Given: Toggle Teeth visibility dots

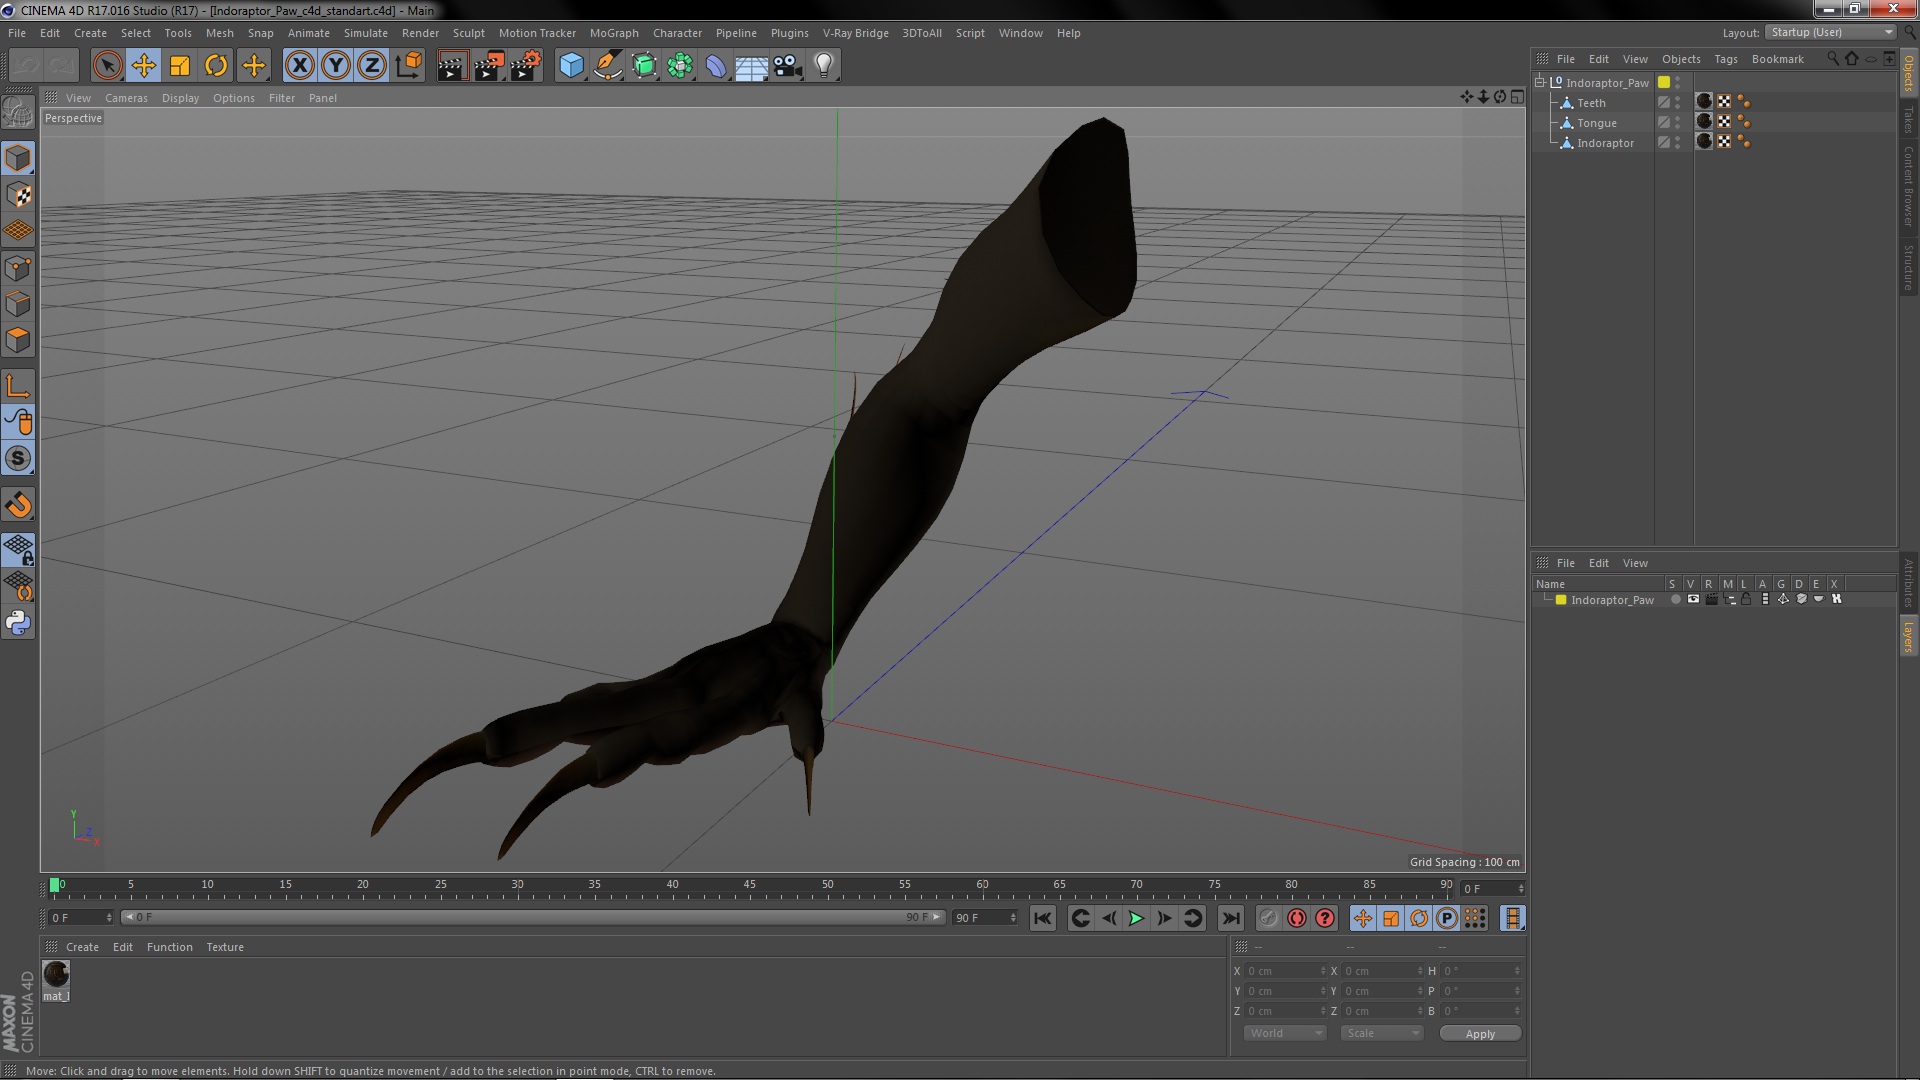Looking at the screenshot, I should 1678,102.
